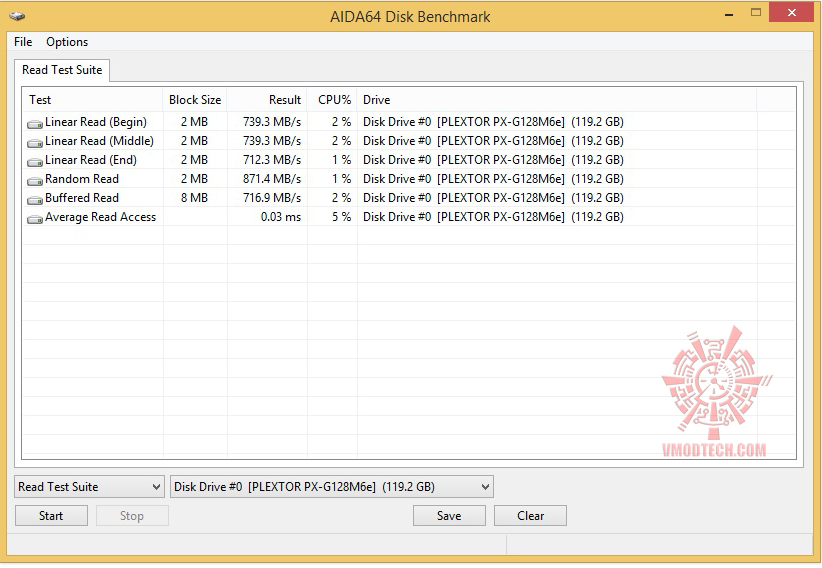Start the benchmark with Start button

pos(51,516)
